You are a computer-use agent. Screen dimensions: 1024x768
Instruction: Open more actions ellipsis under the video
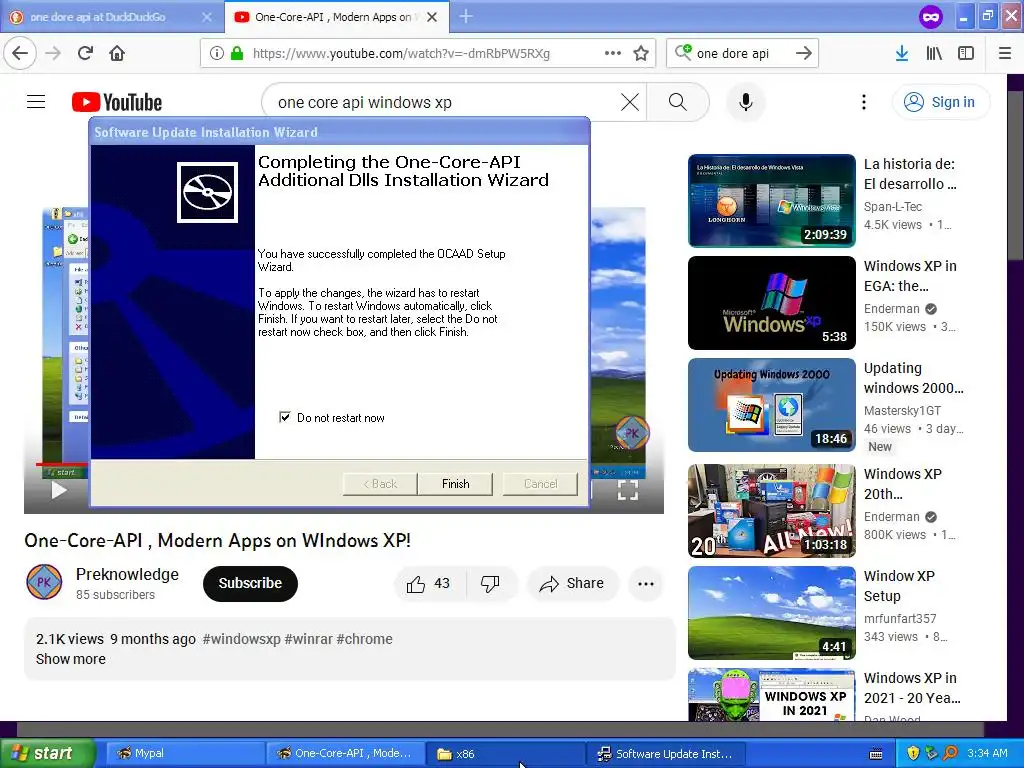point(646,583)
